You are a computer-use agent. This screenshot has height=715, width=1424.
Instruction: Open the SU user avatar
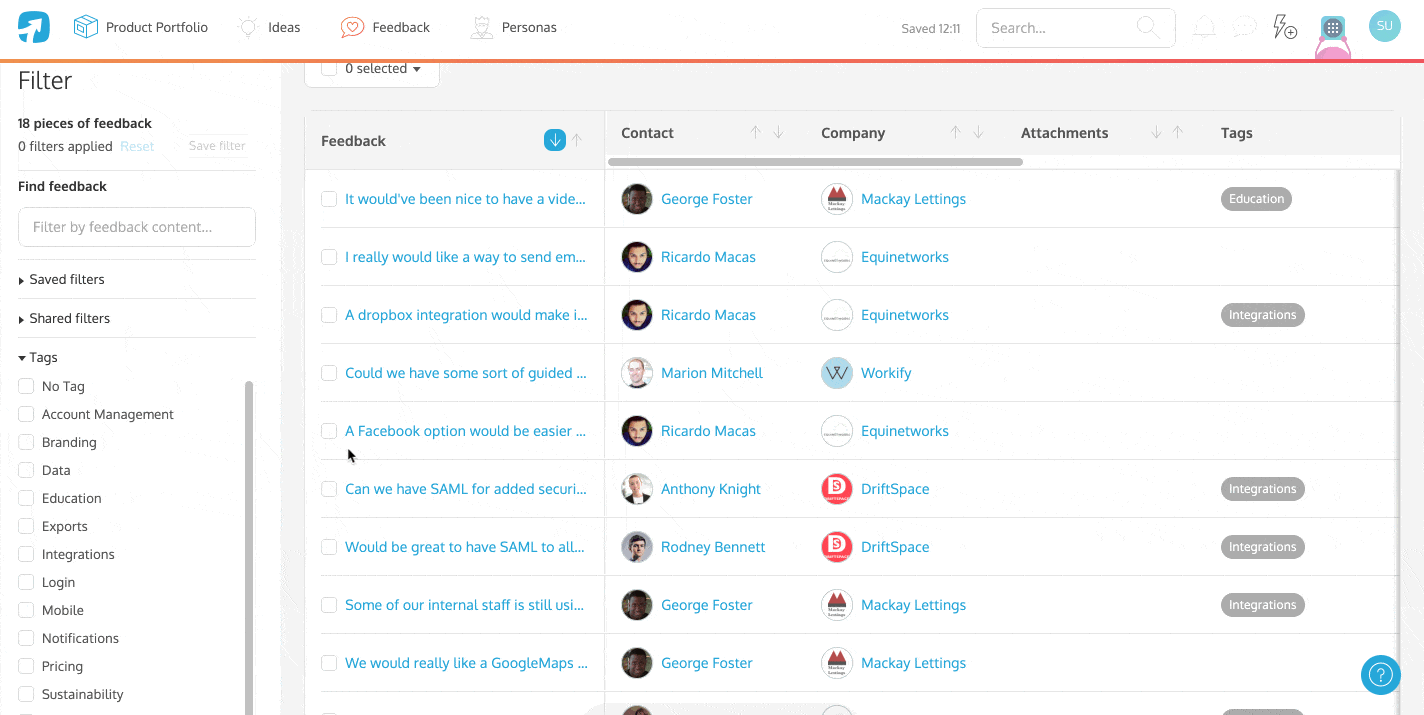point(1385,27)
